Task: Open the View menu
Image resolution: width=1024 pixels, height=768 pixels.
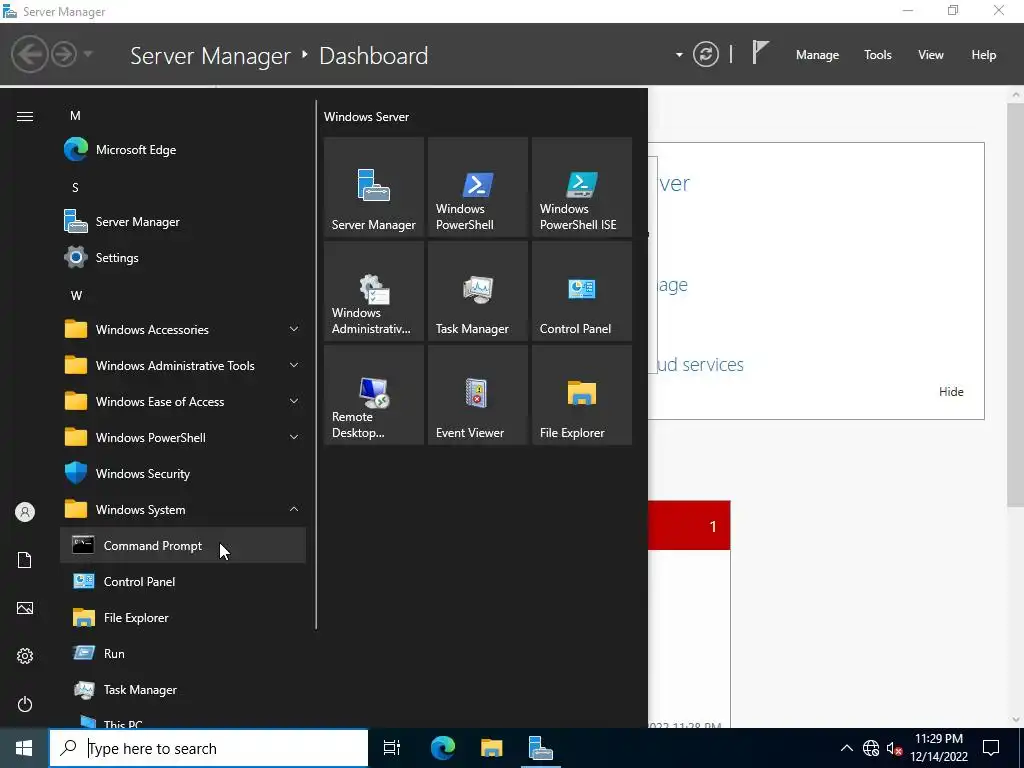Action: (931, 55)
